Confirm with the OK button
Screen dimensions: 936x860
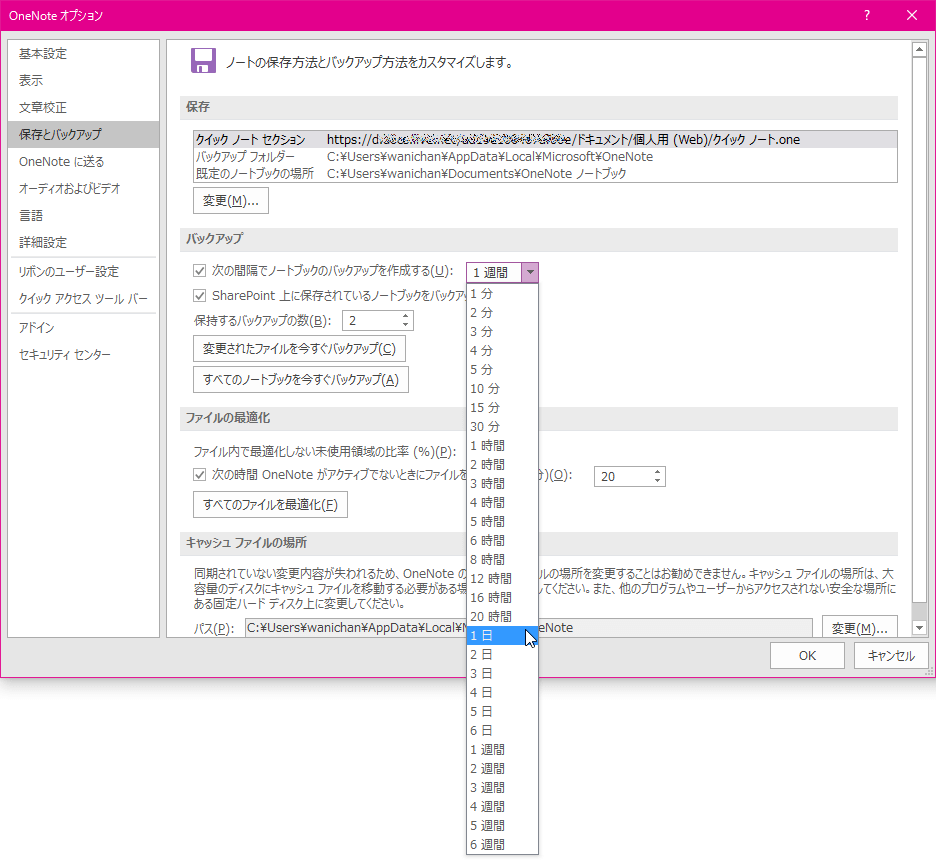click(x=807, y=655)
